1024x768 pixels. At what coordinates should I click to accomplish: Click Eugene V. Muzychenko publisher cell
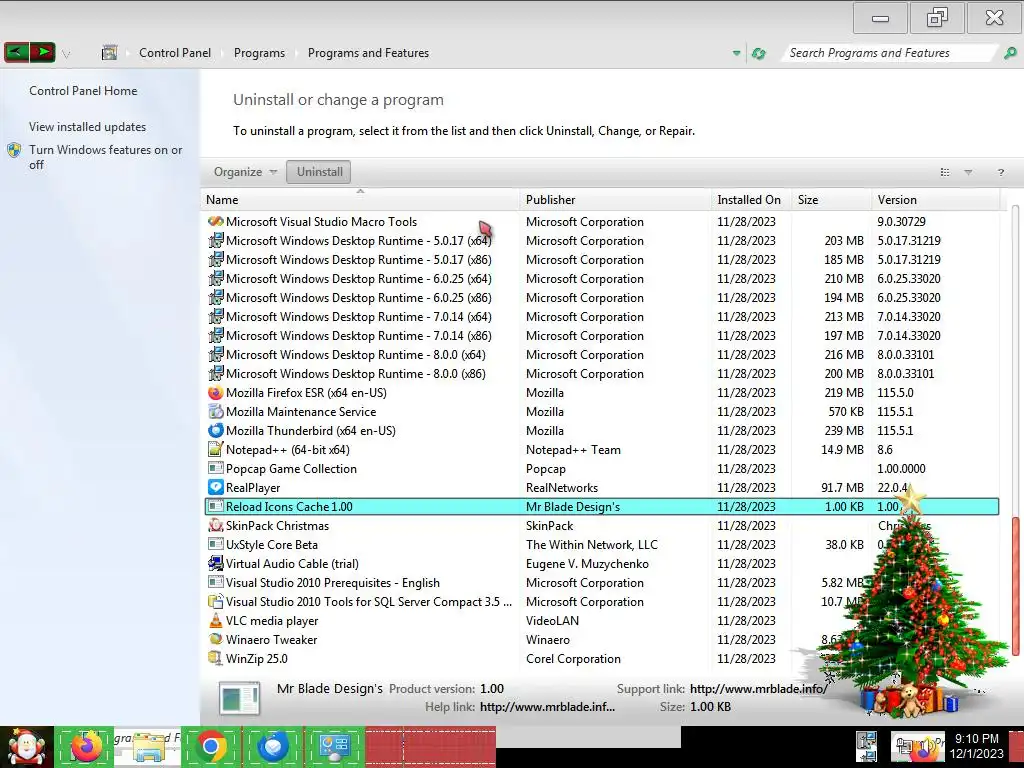(587, 564)
